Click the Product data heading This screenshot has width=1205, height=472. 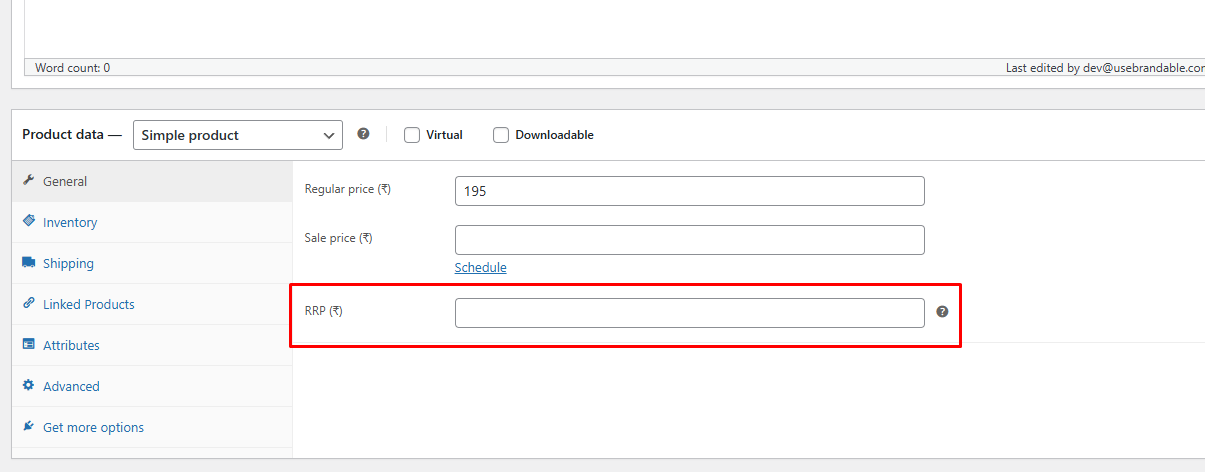coord(72,134)
